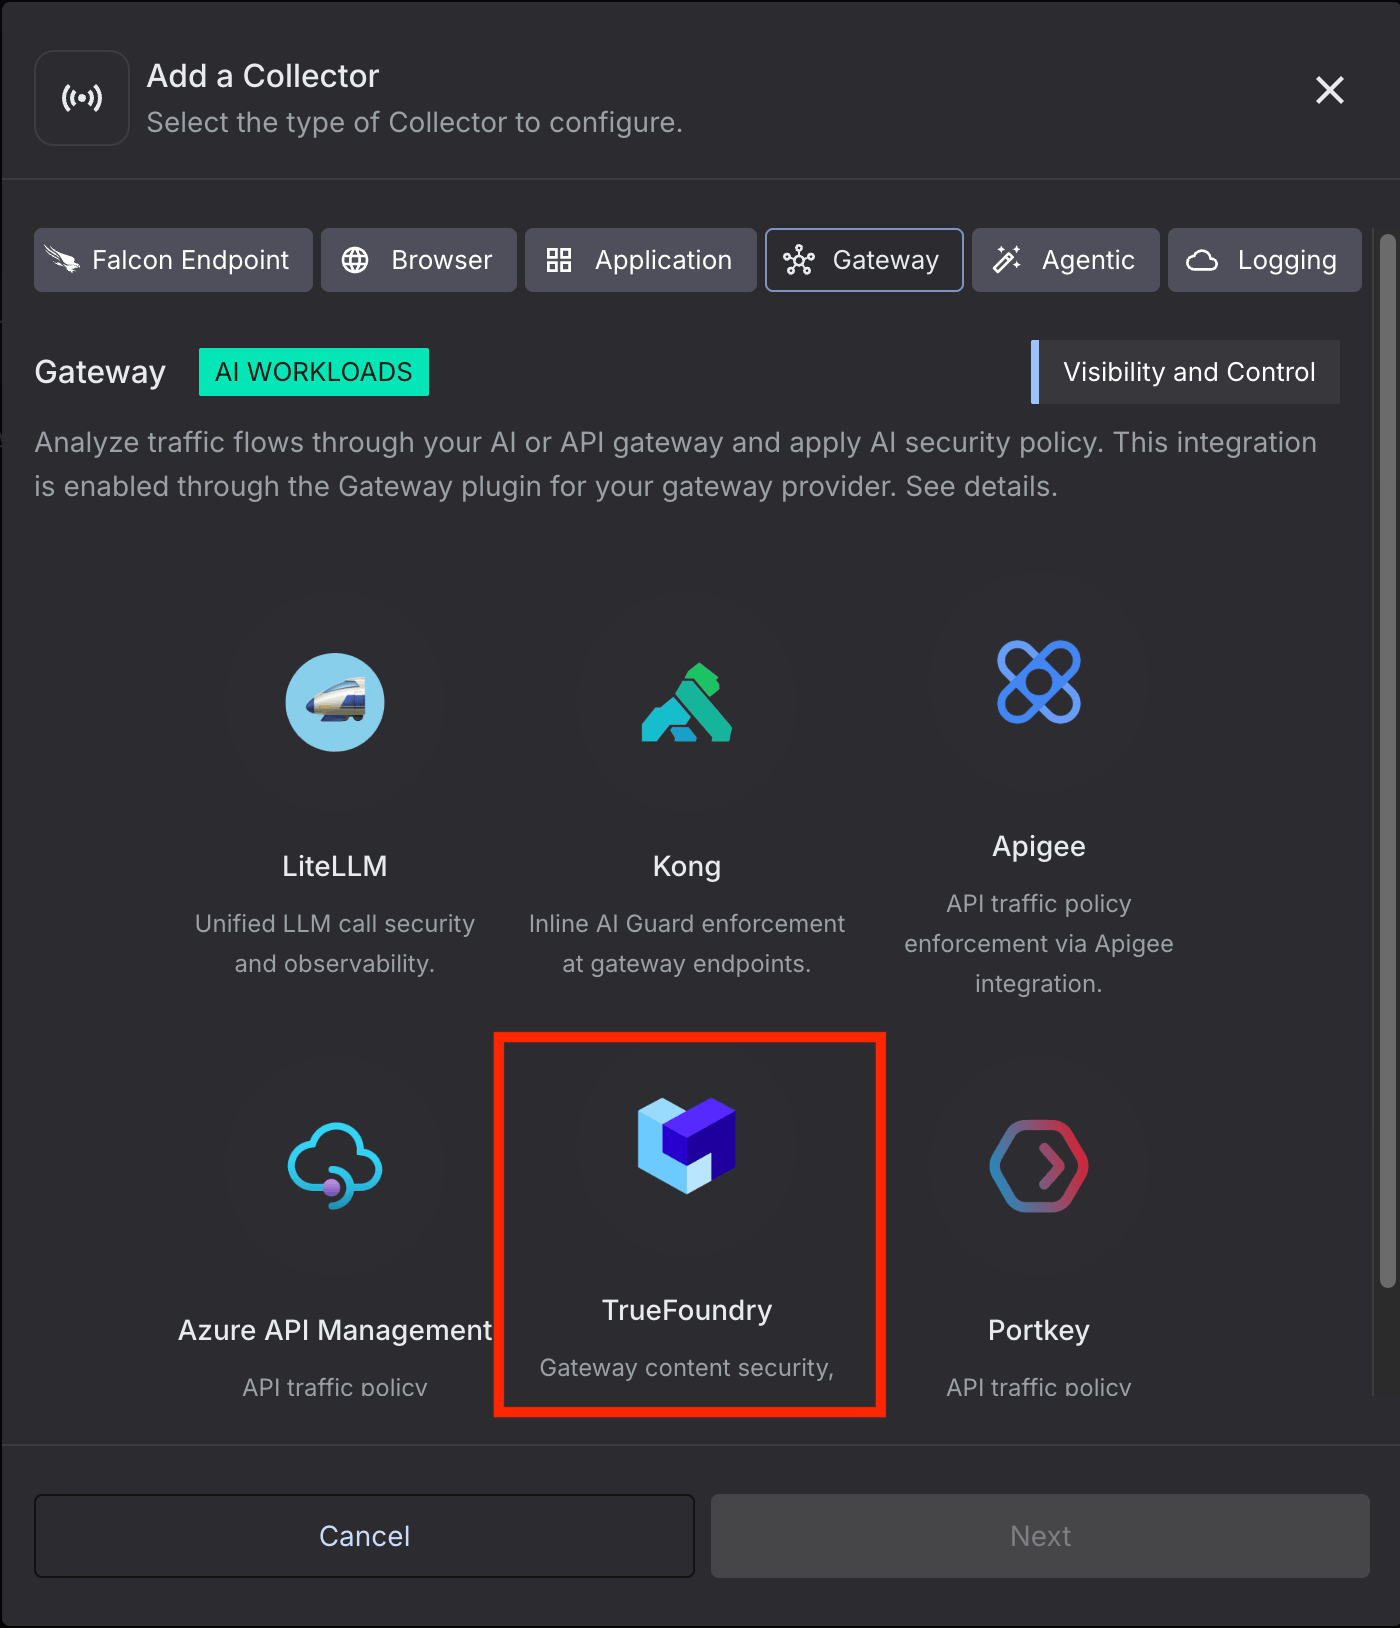The image size is (1400, 1628).
Task: Click the TrueFoundry title text
Action: coord(687,1310)
